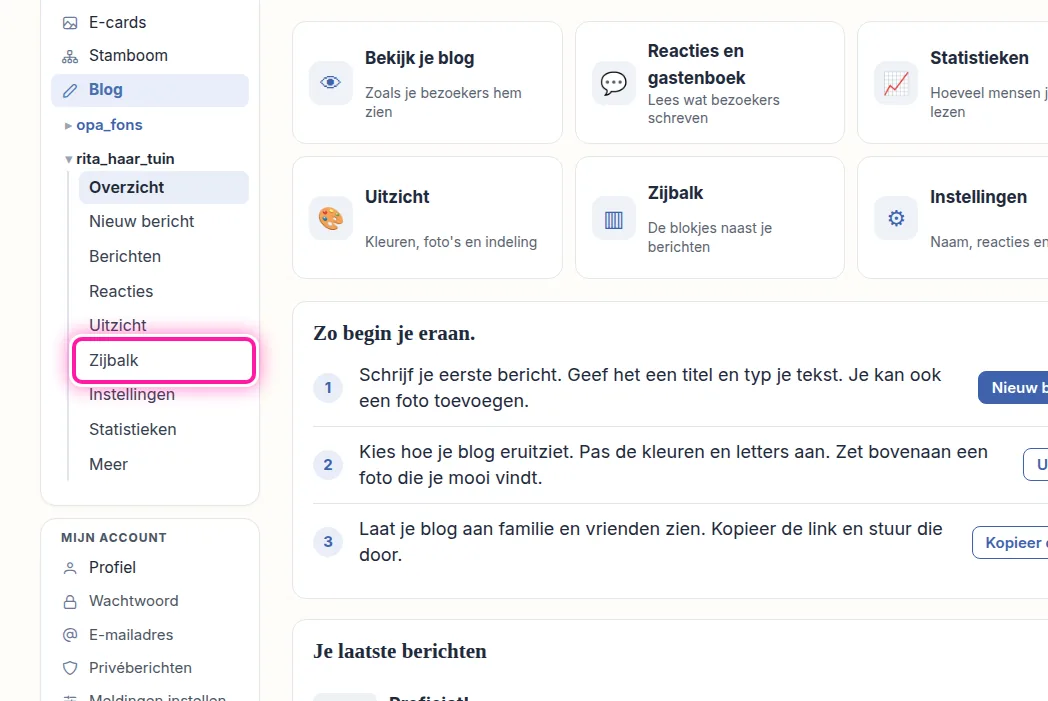This screenshot has width=1048, height=701.
Task: Open the Uitzicht card title
Action: (x=397, y=197)
